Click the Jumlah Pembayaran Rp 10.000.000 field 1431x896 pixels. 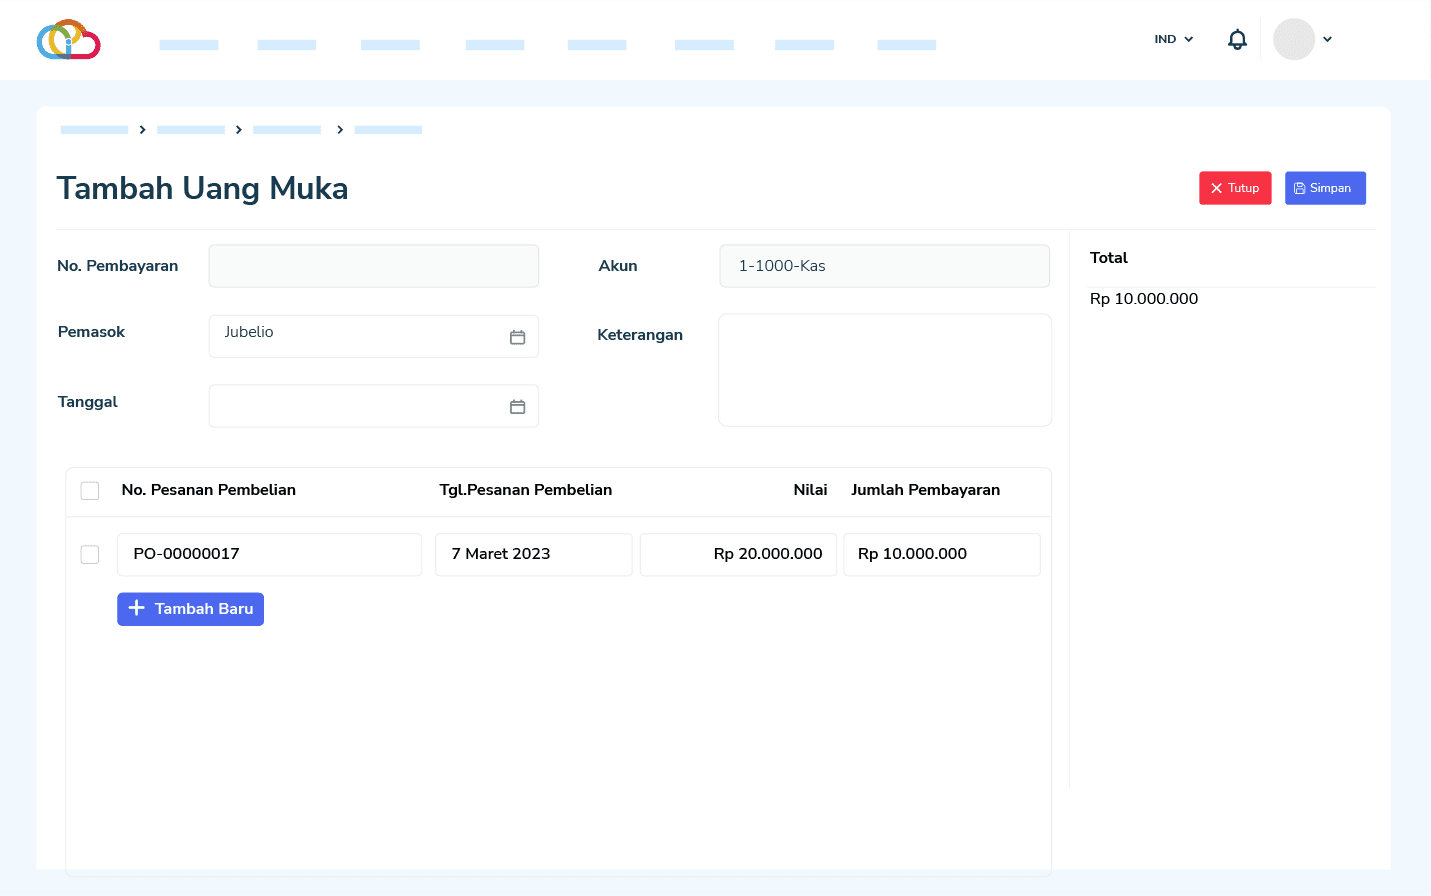(941, 554)
